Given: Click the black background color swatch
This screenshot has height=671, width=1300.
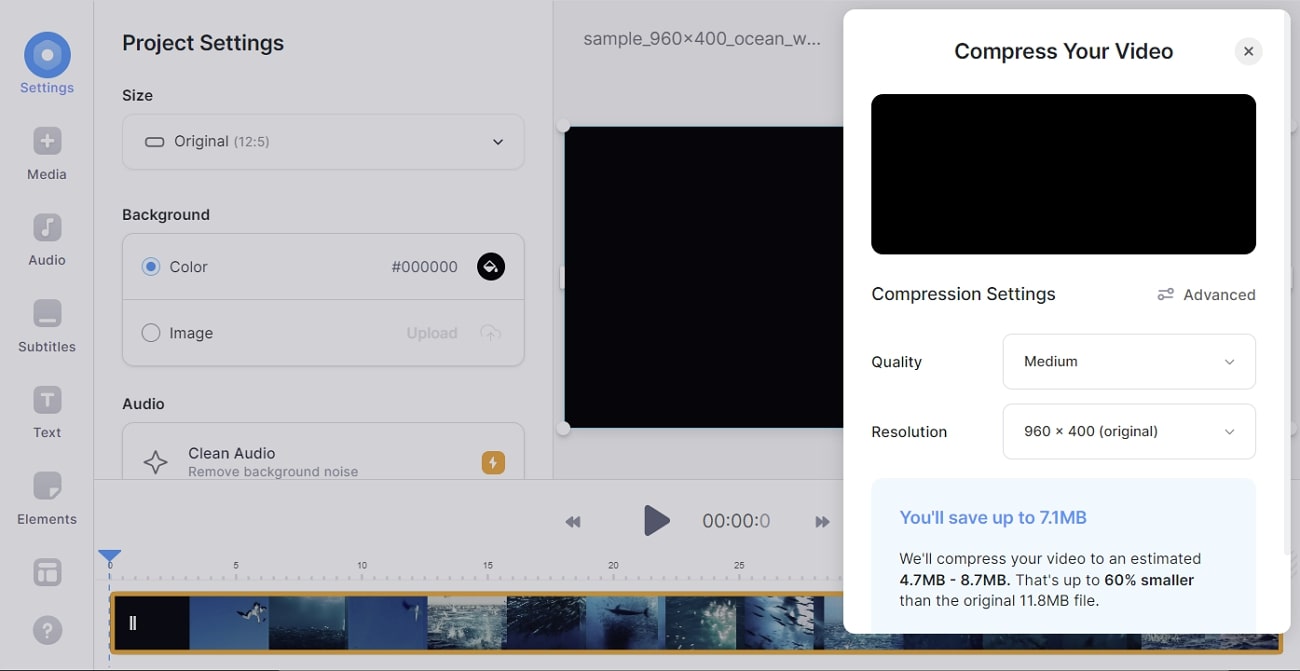Looking at the screenshot, I should click(x=491, y=267).
